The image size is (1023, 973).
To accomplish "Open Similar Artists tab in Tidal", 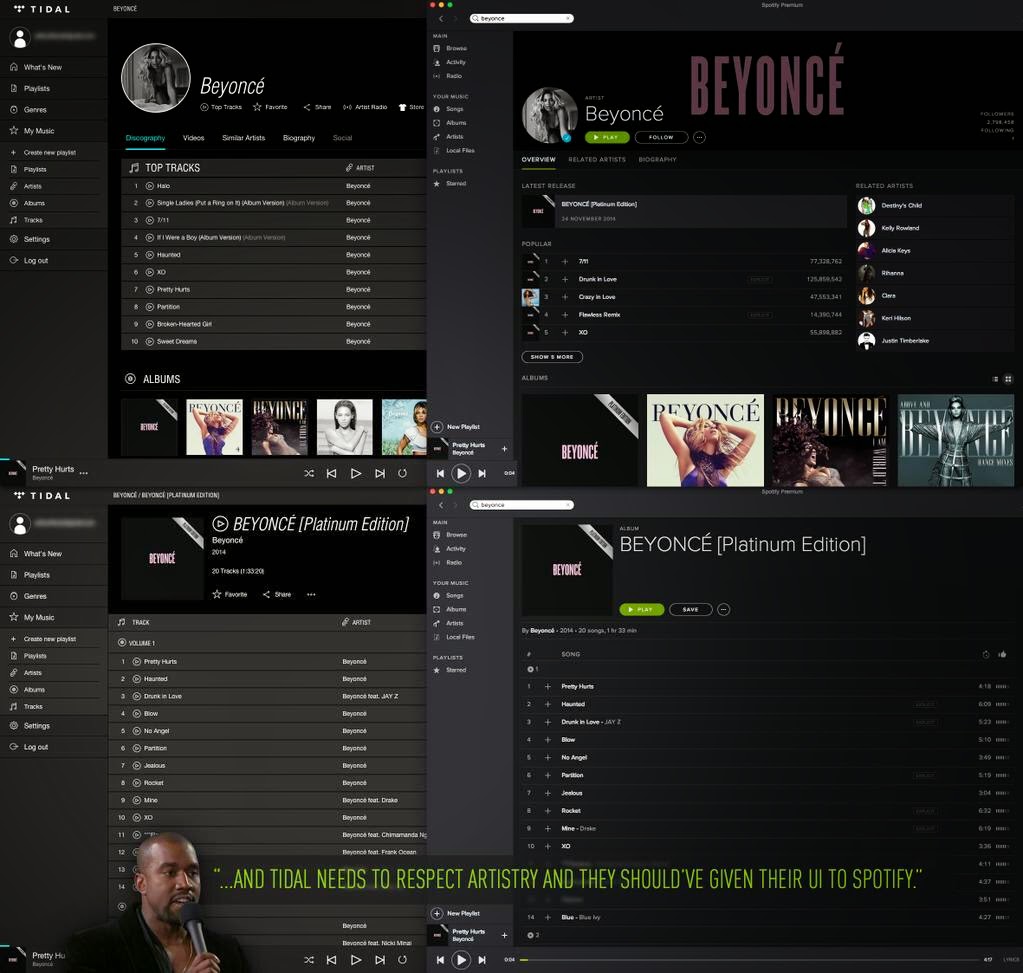I will (243, 138).
